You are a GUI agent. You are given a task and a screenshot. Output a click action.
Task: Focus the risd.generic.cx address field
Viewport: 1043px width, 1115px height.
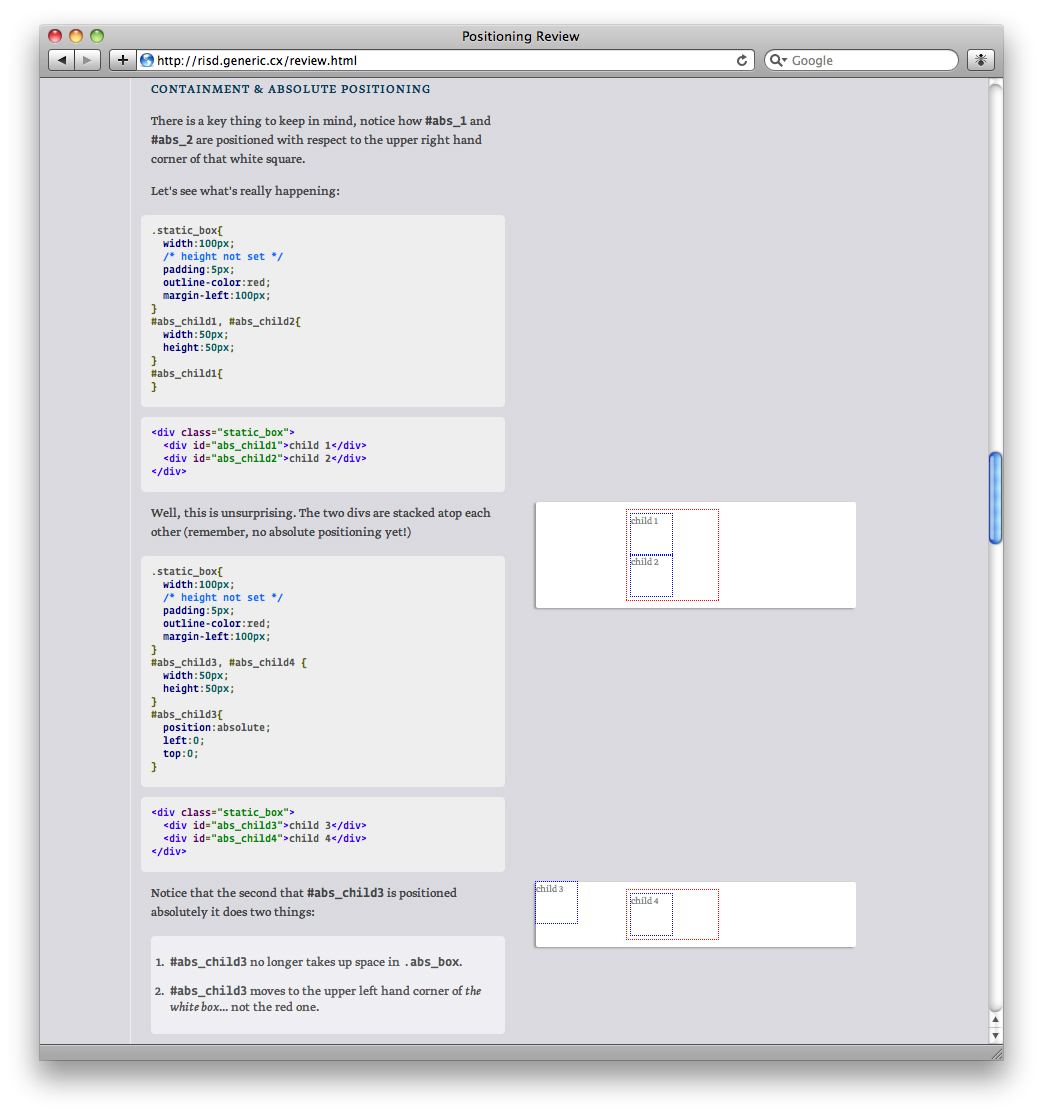pyautogui.click(x=440, y=60)
